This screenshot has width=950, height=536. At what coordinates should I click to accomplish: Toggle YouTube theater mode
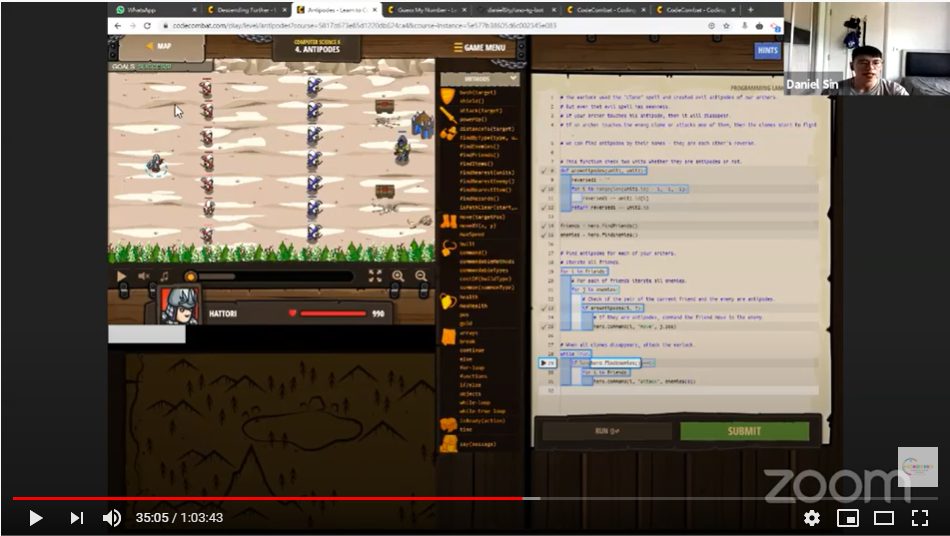[883, 518]
